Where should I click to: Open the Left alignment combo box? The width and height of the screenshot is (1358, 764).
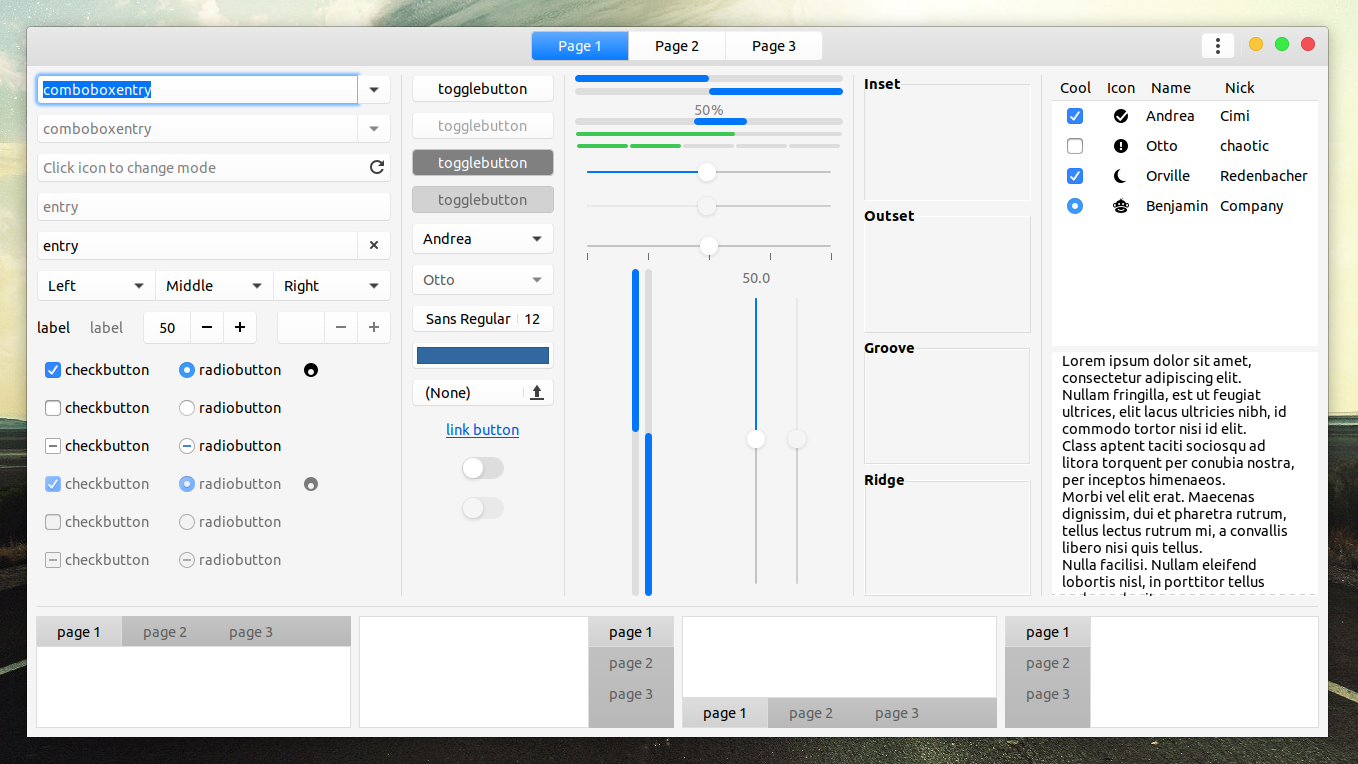95,285
